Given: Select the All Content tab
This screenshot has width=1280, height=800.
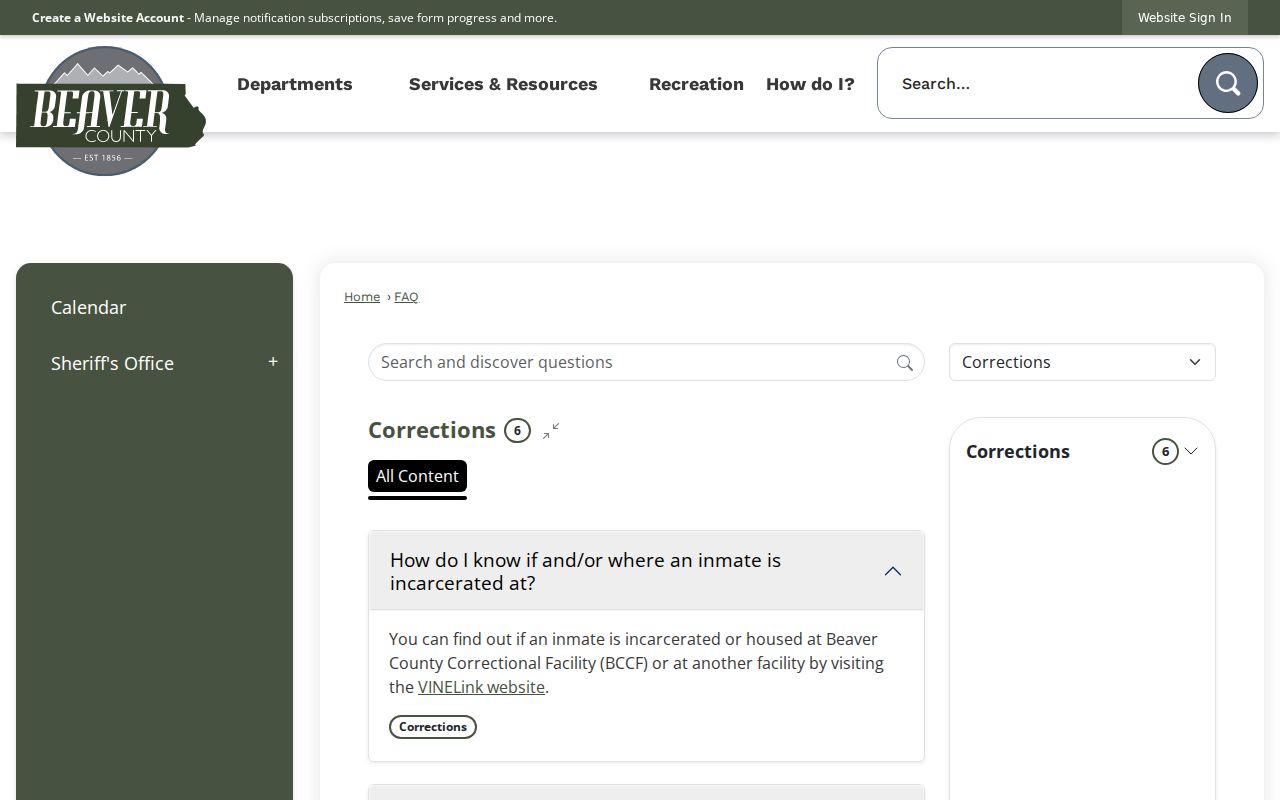Looking at the screenshot, I should tap(417, 476).
